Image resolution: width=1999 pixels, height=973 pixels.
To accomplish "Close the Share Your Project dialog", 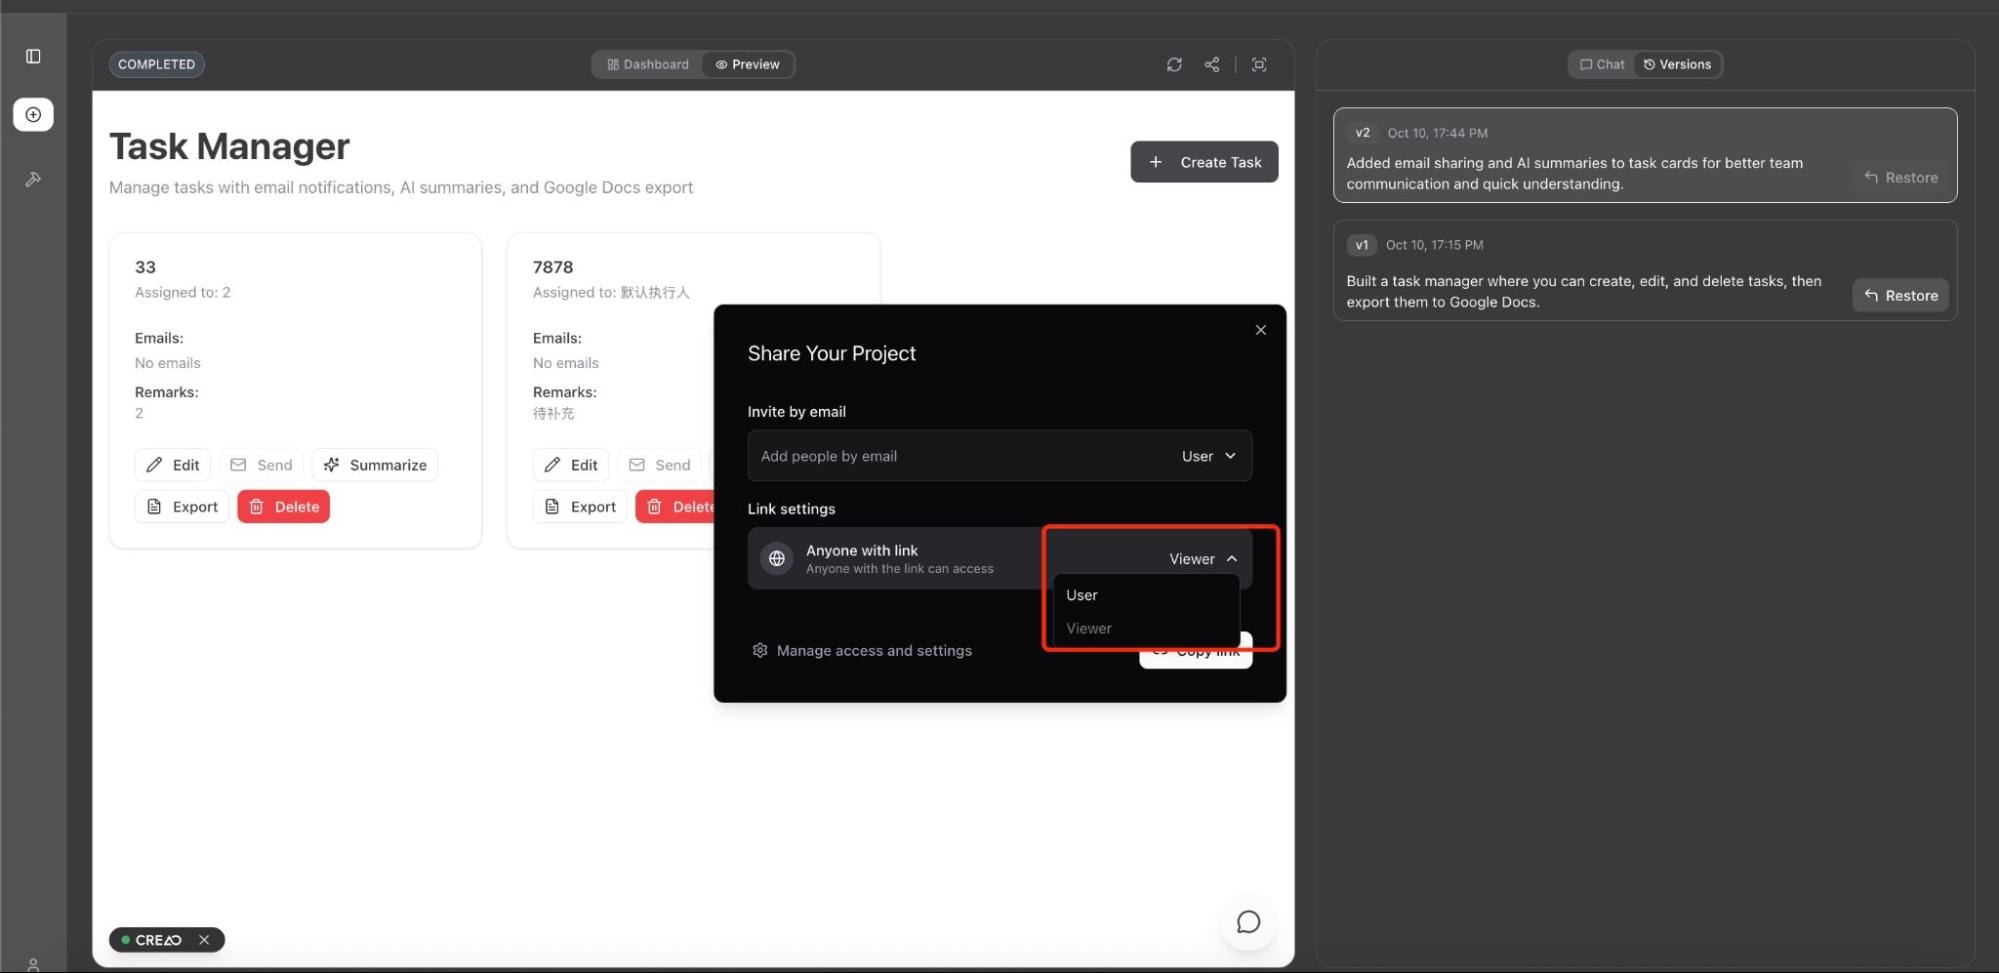I will 1260,330.
